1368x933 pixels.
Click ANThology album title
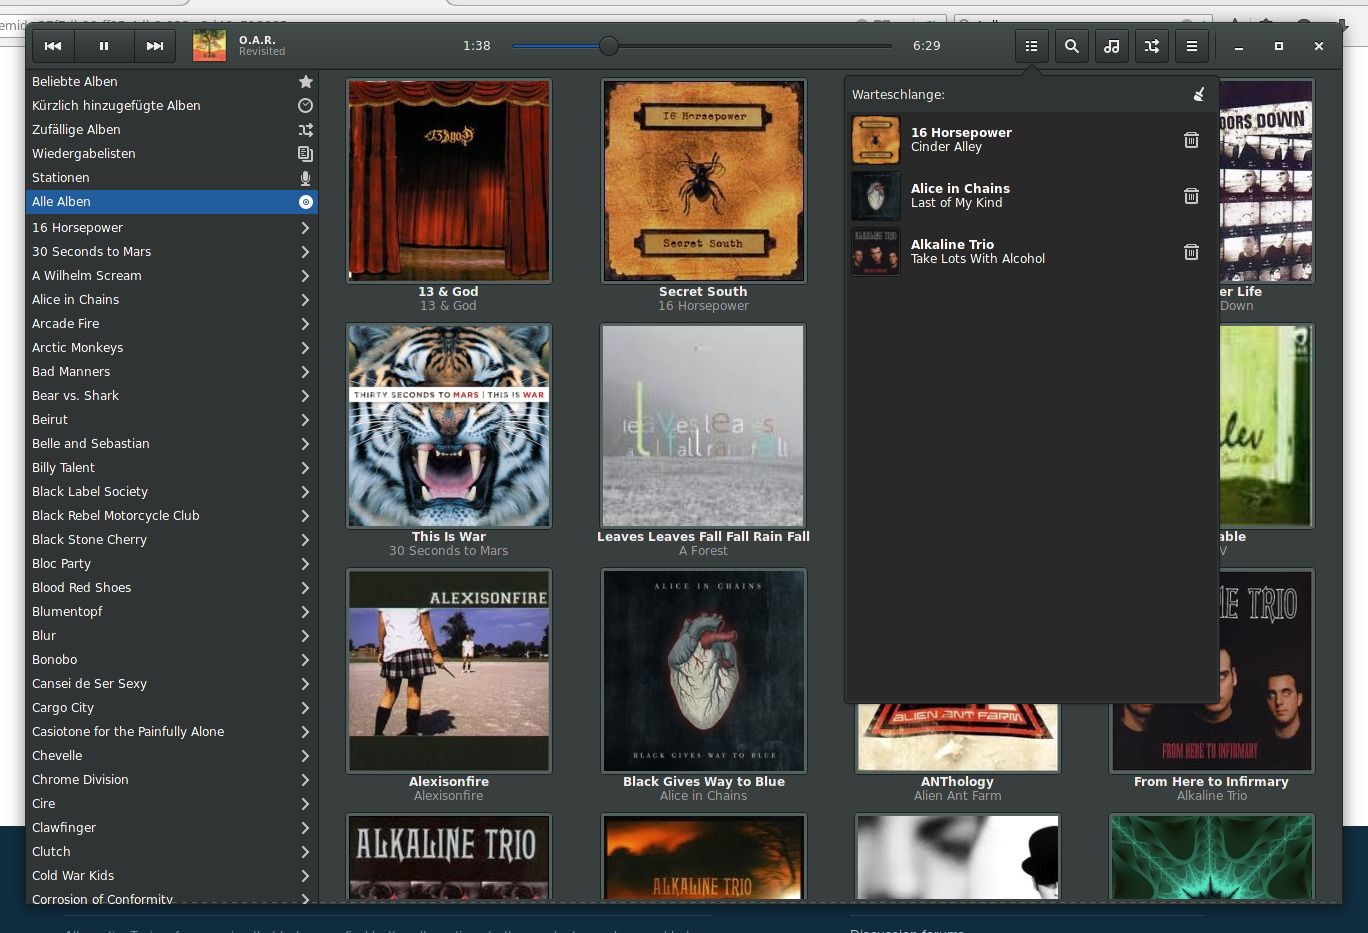(x=957, y=782)
